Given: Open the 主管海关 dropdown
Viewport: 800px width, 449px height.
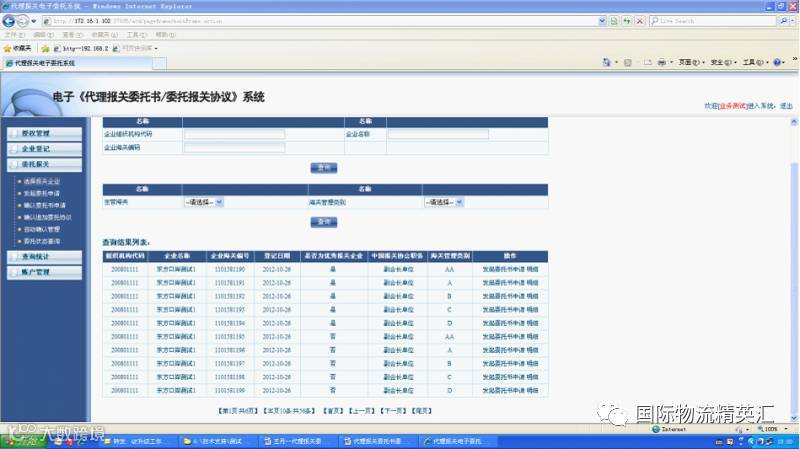Looking at the screenshot, I should pyautogui.click(x=204, y=203).
